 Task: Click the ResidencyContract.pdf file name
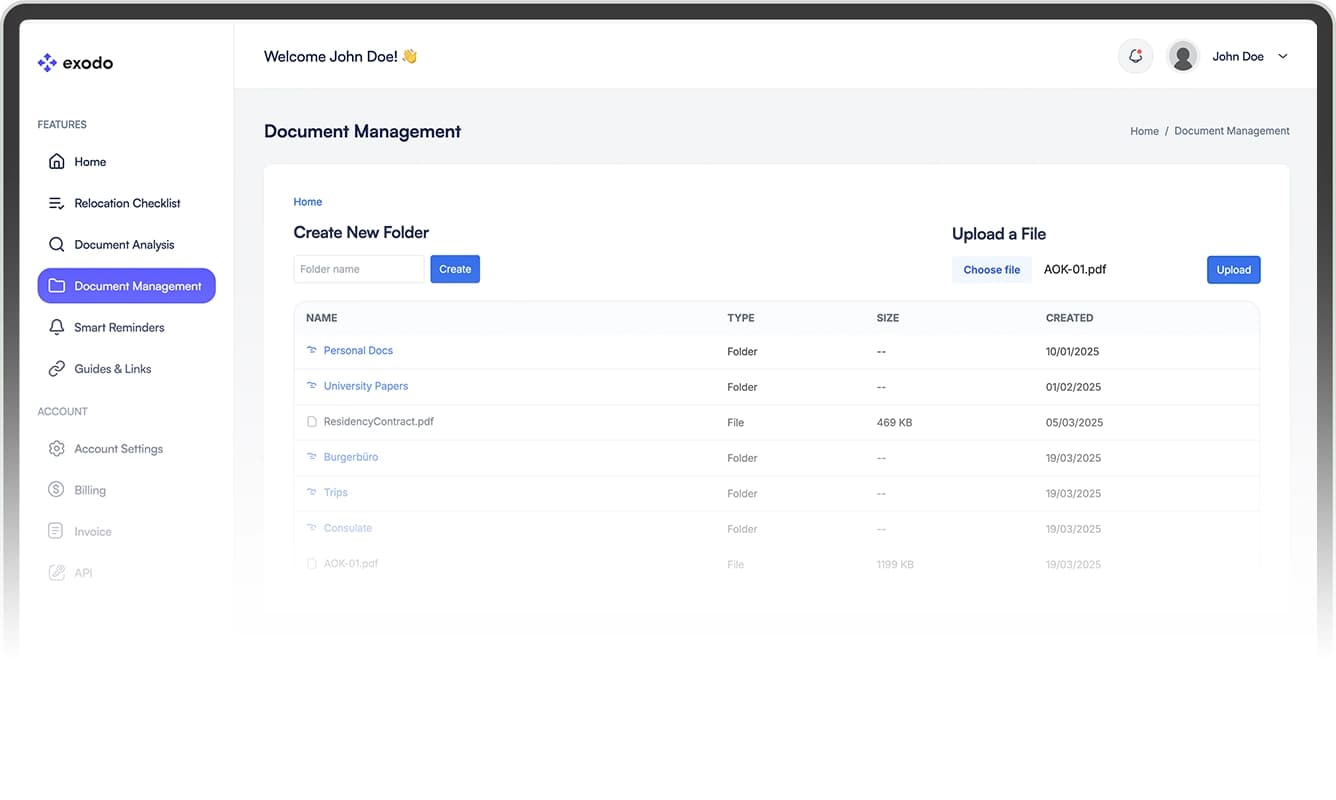(x=379, y=422)
